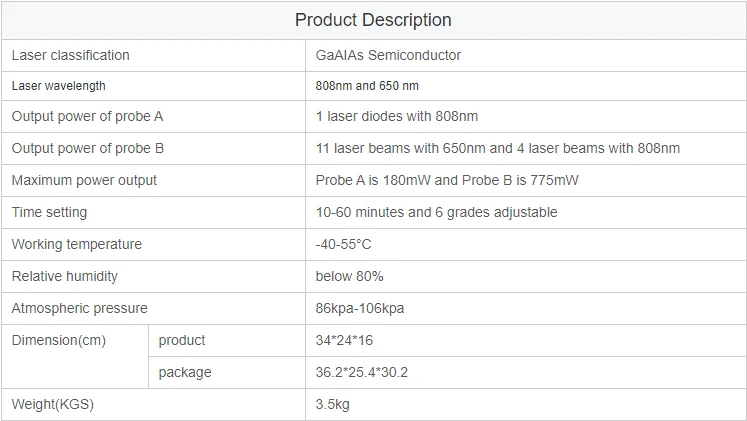This screenshot has height=421, width=747.
Task: Click Probe A is 180mW value
Action: (x=446, y=180)
